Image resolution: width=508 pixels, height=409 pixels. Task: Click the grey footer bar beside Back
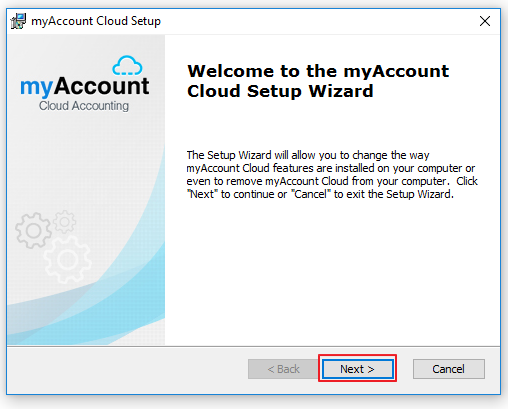[127, 369]
